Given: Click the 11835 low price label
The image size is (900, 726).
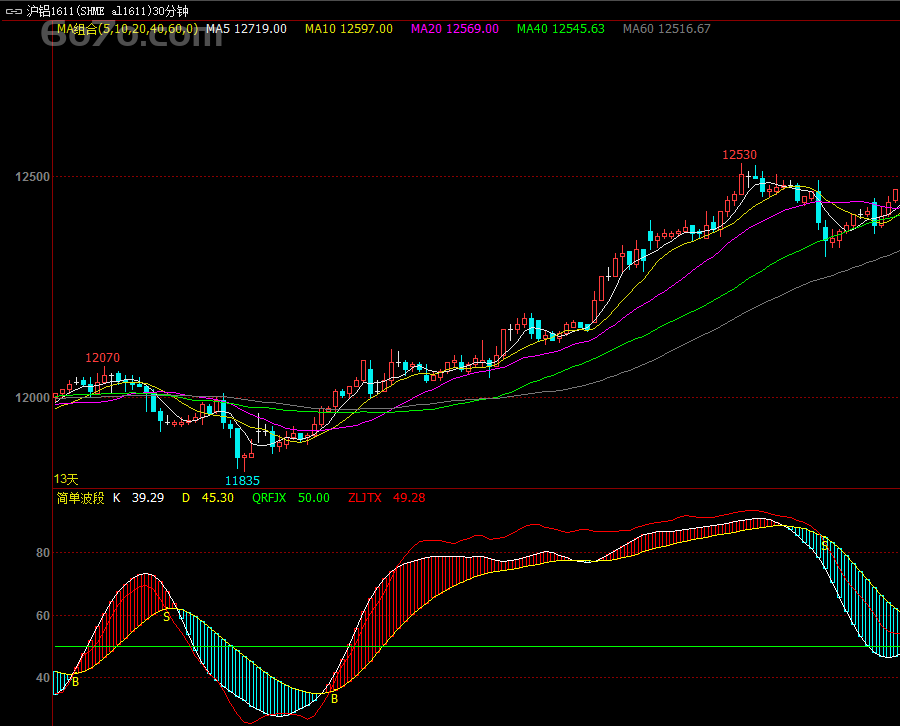Looking at the screenshot, I should tap(242, 481).
